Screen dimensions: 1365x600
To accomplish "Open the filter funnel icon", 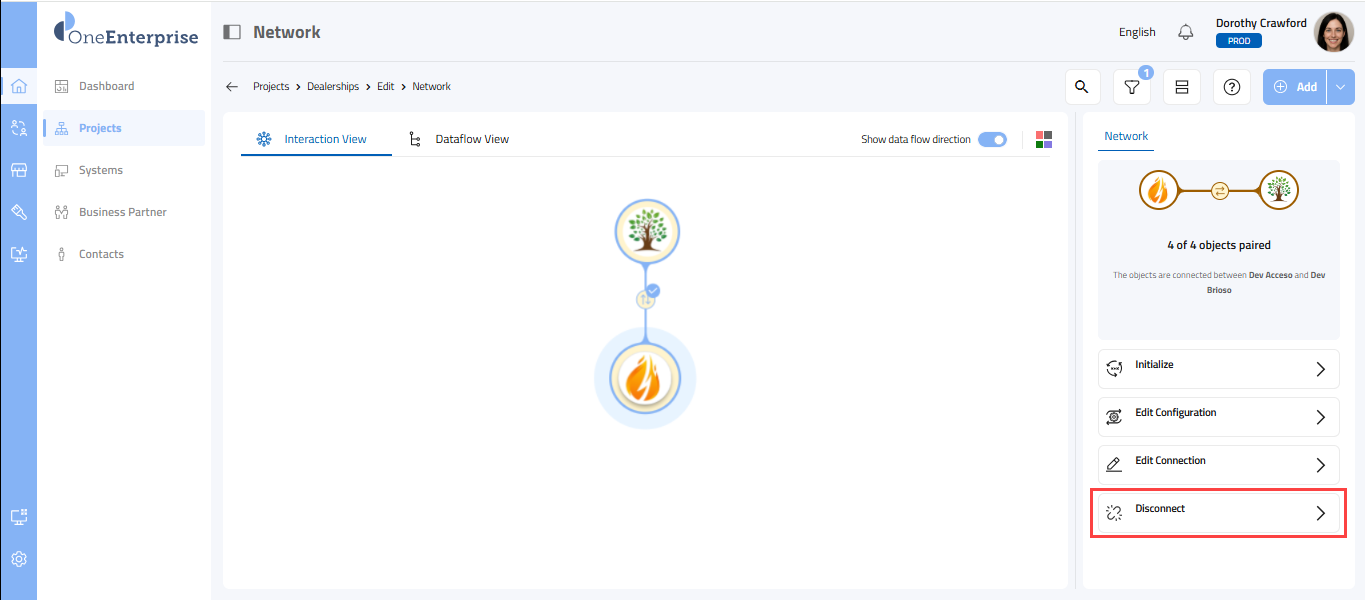I will (x=1131, y=87).
